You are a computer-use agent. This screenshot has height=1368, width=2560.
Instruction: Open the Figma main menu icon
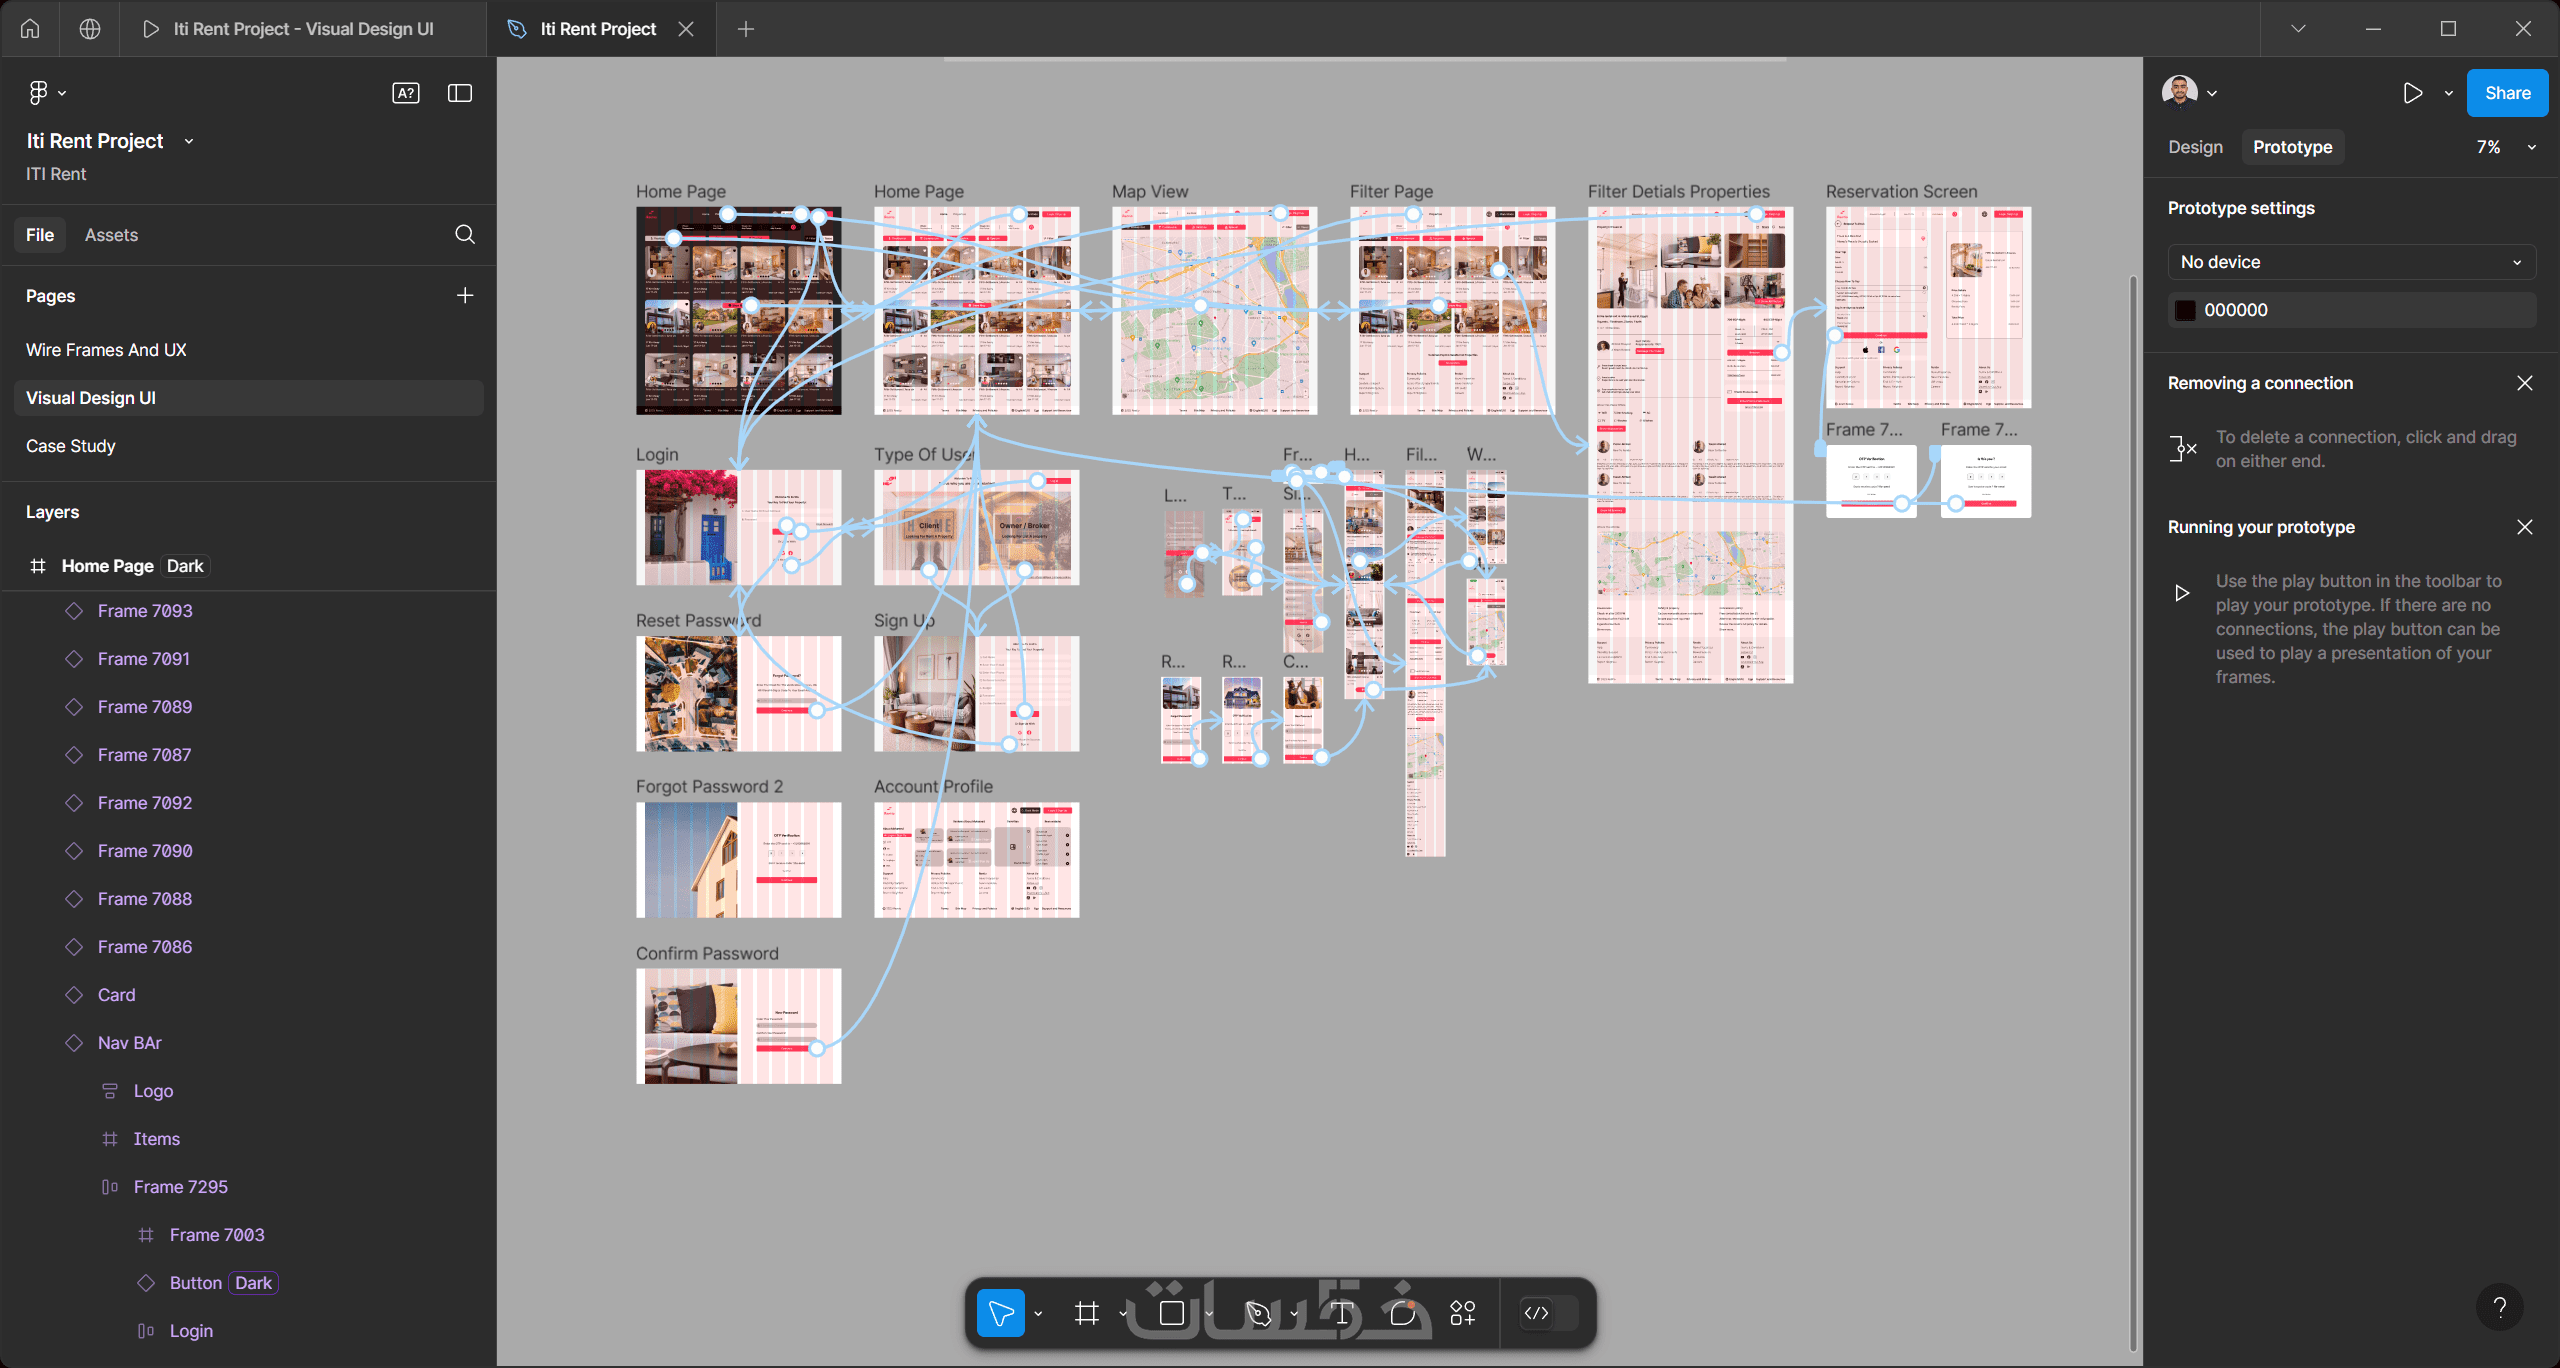(38, 93)
